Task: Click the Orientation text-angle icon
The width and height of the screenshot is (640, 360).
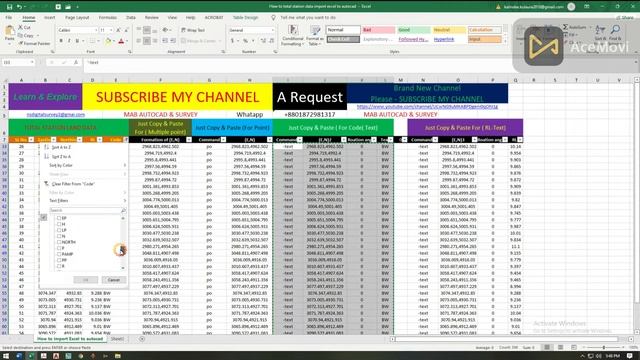Action: (165, 30)
